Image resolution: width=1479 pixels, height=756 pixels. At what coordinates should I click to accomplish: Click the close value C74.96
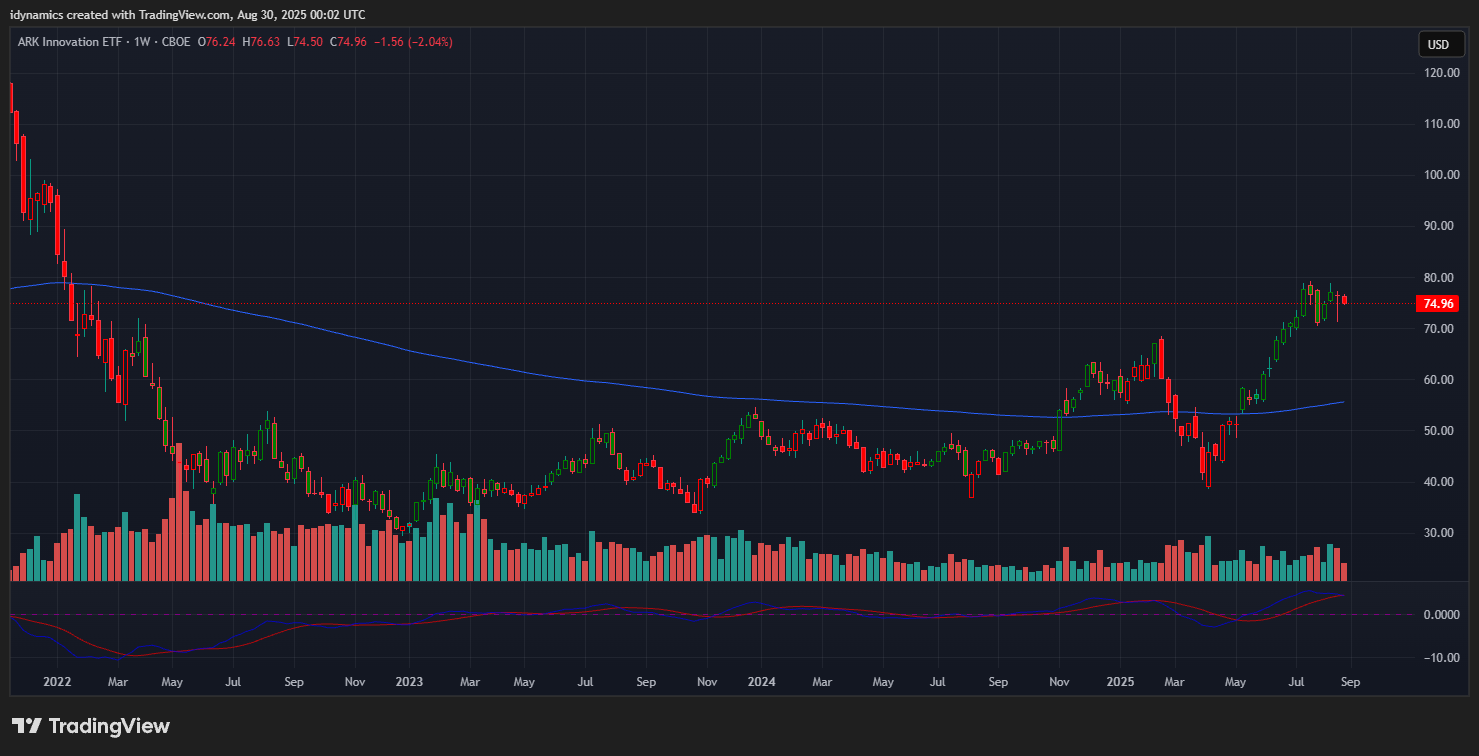click(x=349, y=43)
